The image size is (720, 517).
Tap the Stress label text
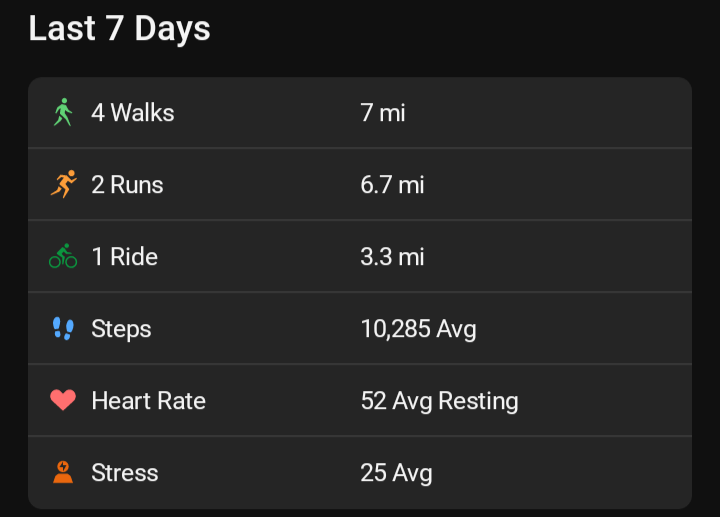[x=125, y=472]
